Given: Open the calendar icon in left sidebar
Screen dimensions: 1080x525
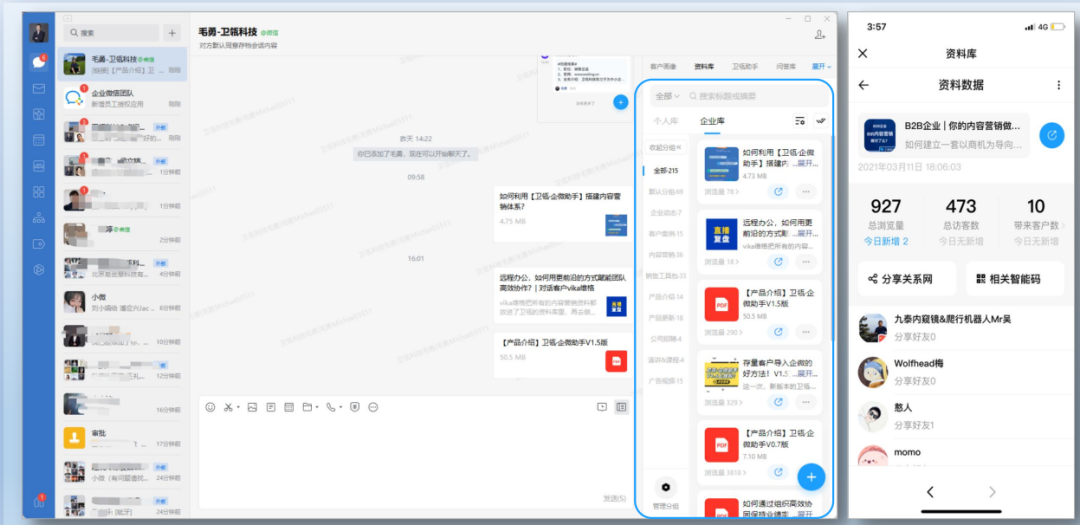Looking at the screenshot, I should coord(39,140).
